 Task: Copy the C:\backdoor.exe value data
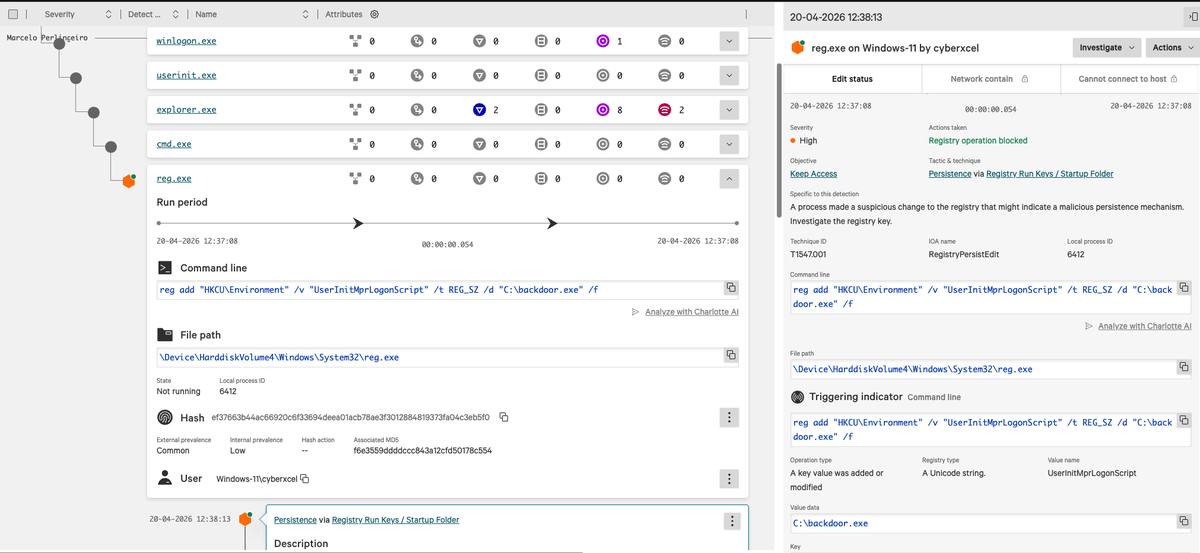(x=1184, y=522)
